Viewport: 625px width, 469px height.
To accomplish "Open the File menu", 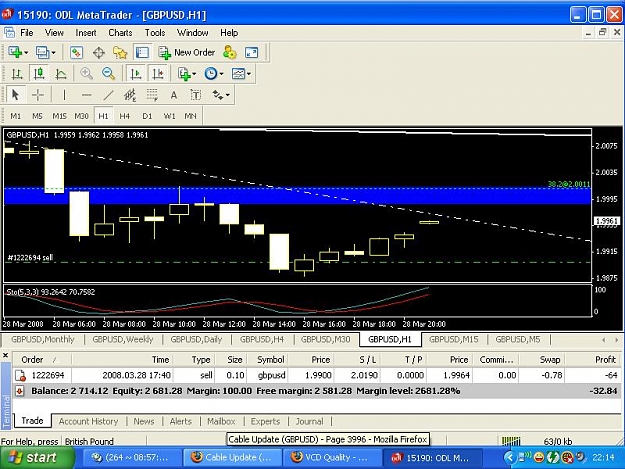I will click(27, 33).
